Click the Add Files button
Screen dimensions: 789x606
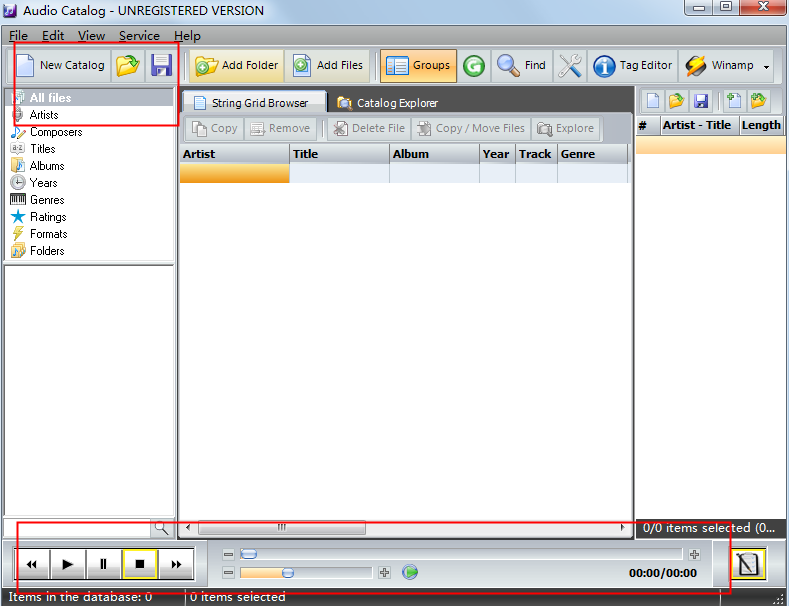click(328, 66)
